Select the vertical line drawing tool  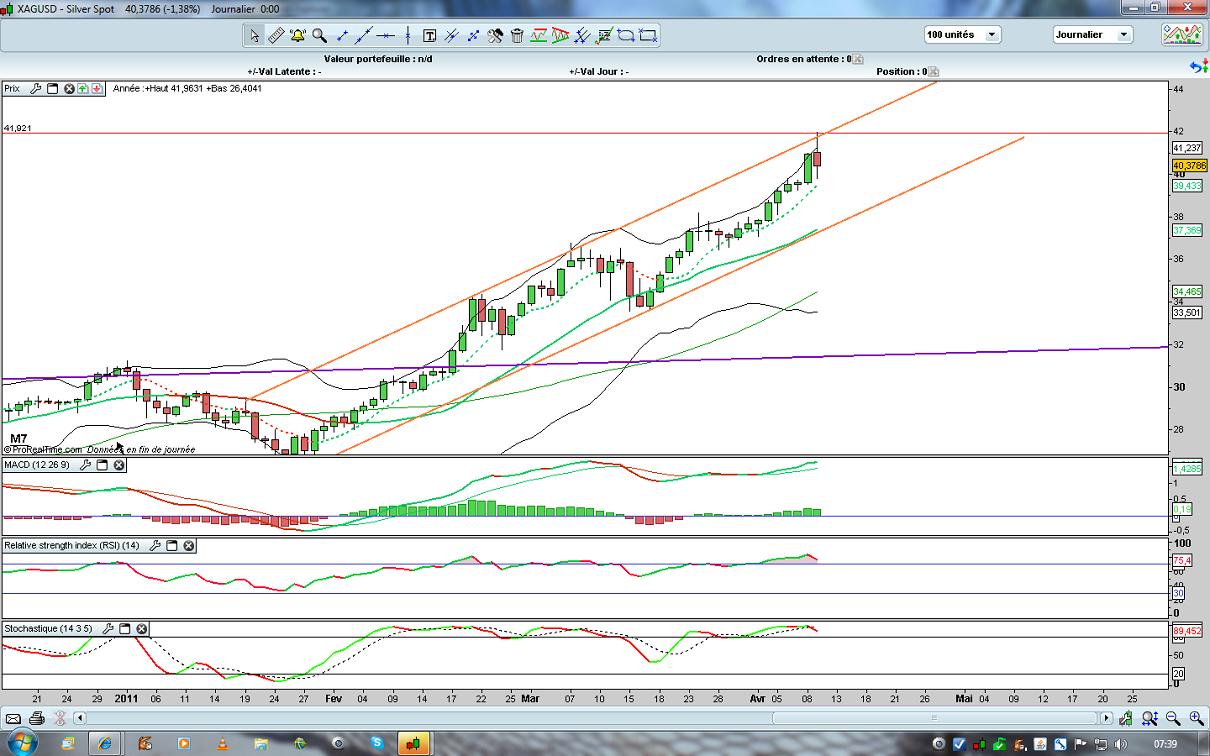pos(408,35)
